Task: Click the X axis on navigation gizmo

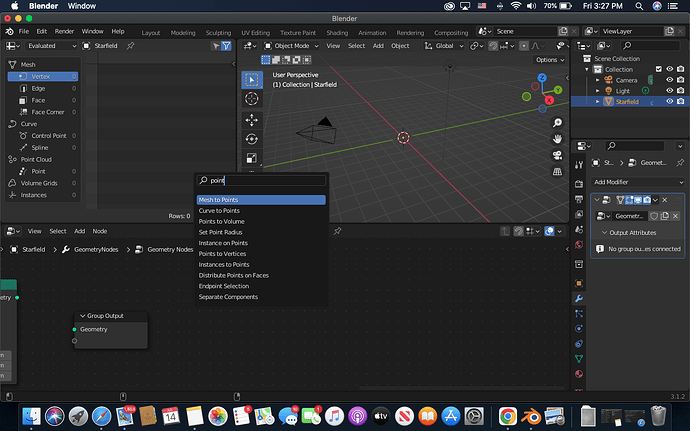Action: coord(549,100)
